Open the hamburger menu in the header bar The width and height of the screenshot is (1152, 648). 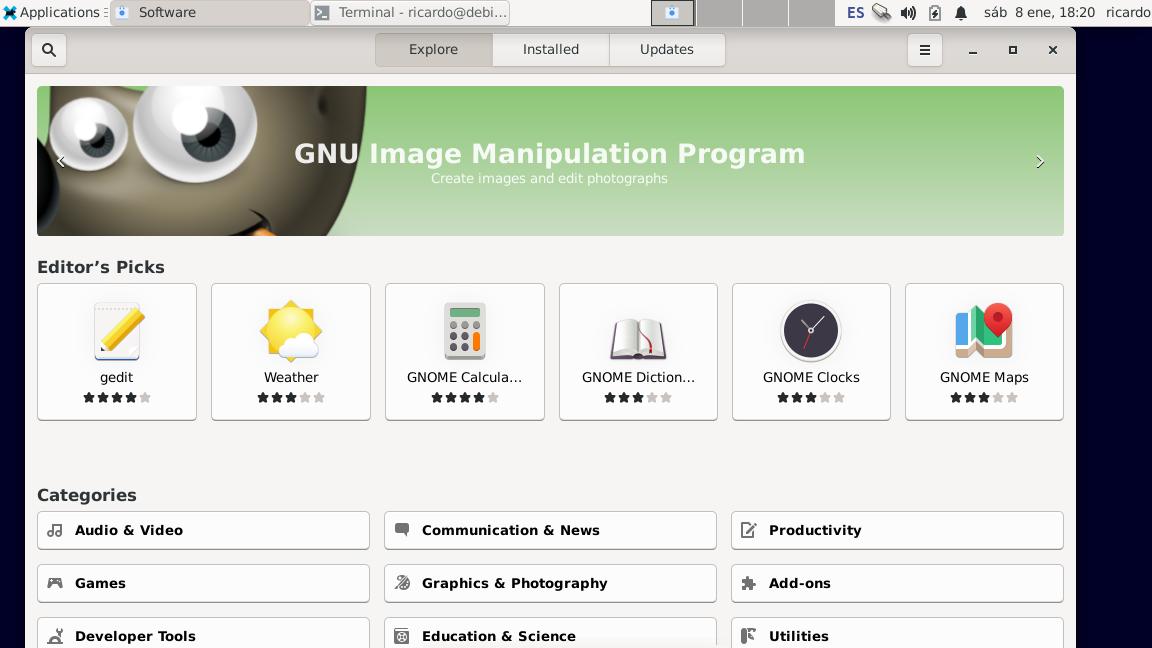[925, 50]
